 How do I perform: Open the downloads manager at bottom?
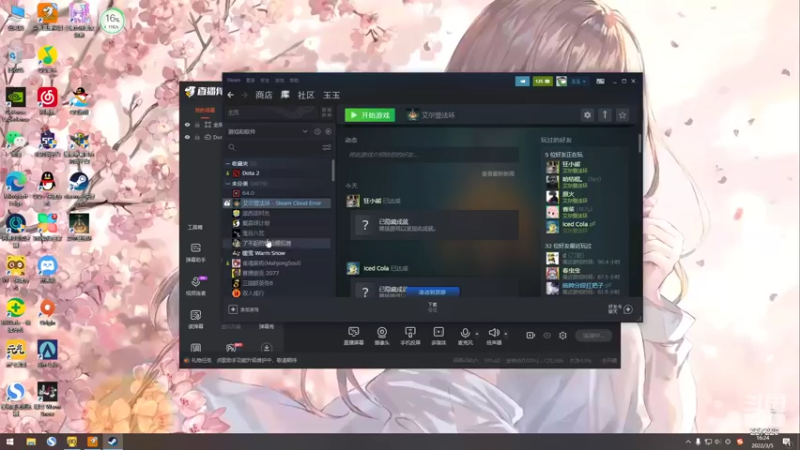pos(433,307)
